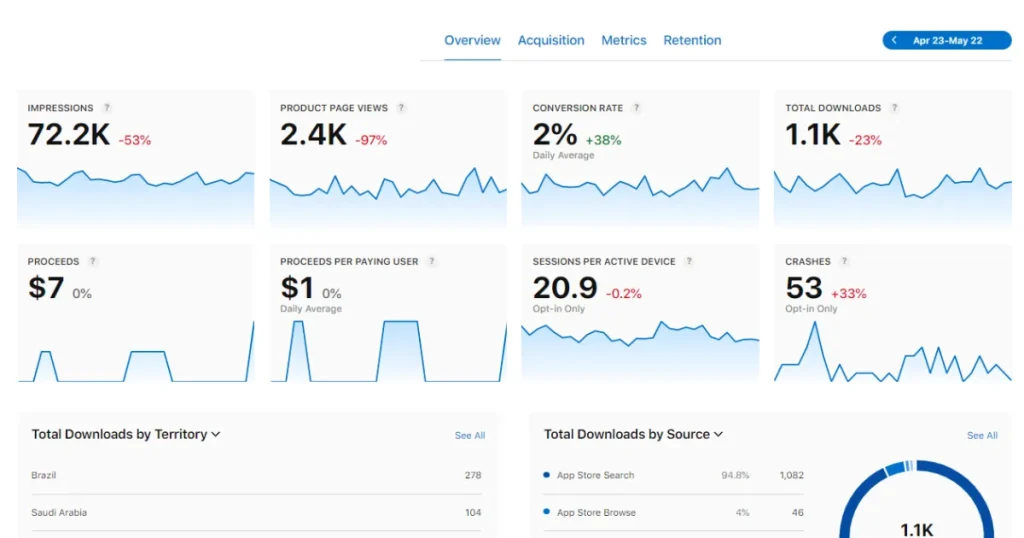Open help icon next to Impressions

[x=106, y=108]
